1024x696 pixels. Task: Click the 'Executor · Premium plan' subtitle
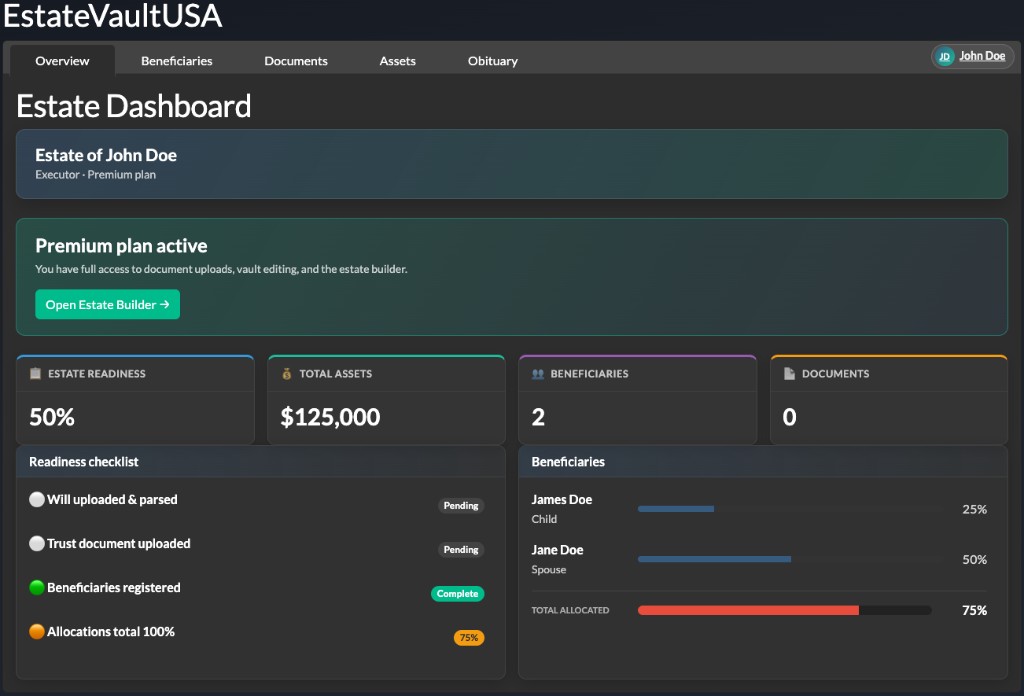[95, 174]
